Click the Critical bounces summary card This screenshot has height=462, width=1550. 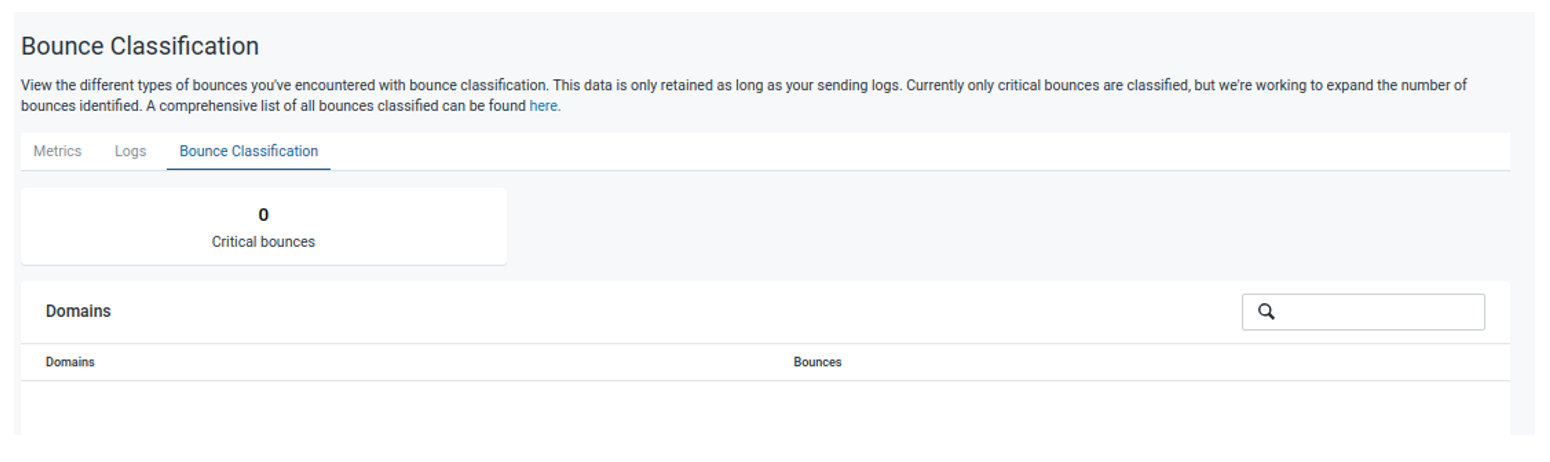pos(264,226)
